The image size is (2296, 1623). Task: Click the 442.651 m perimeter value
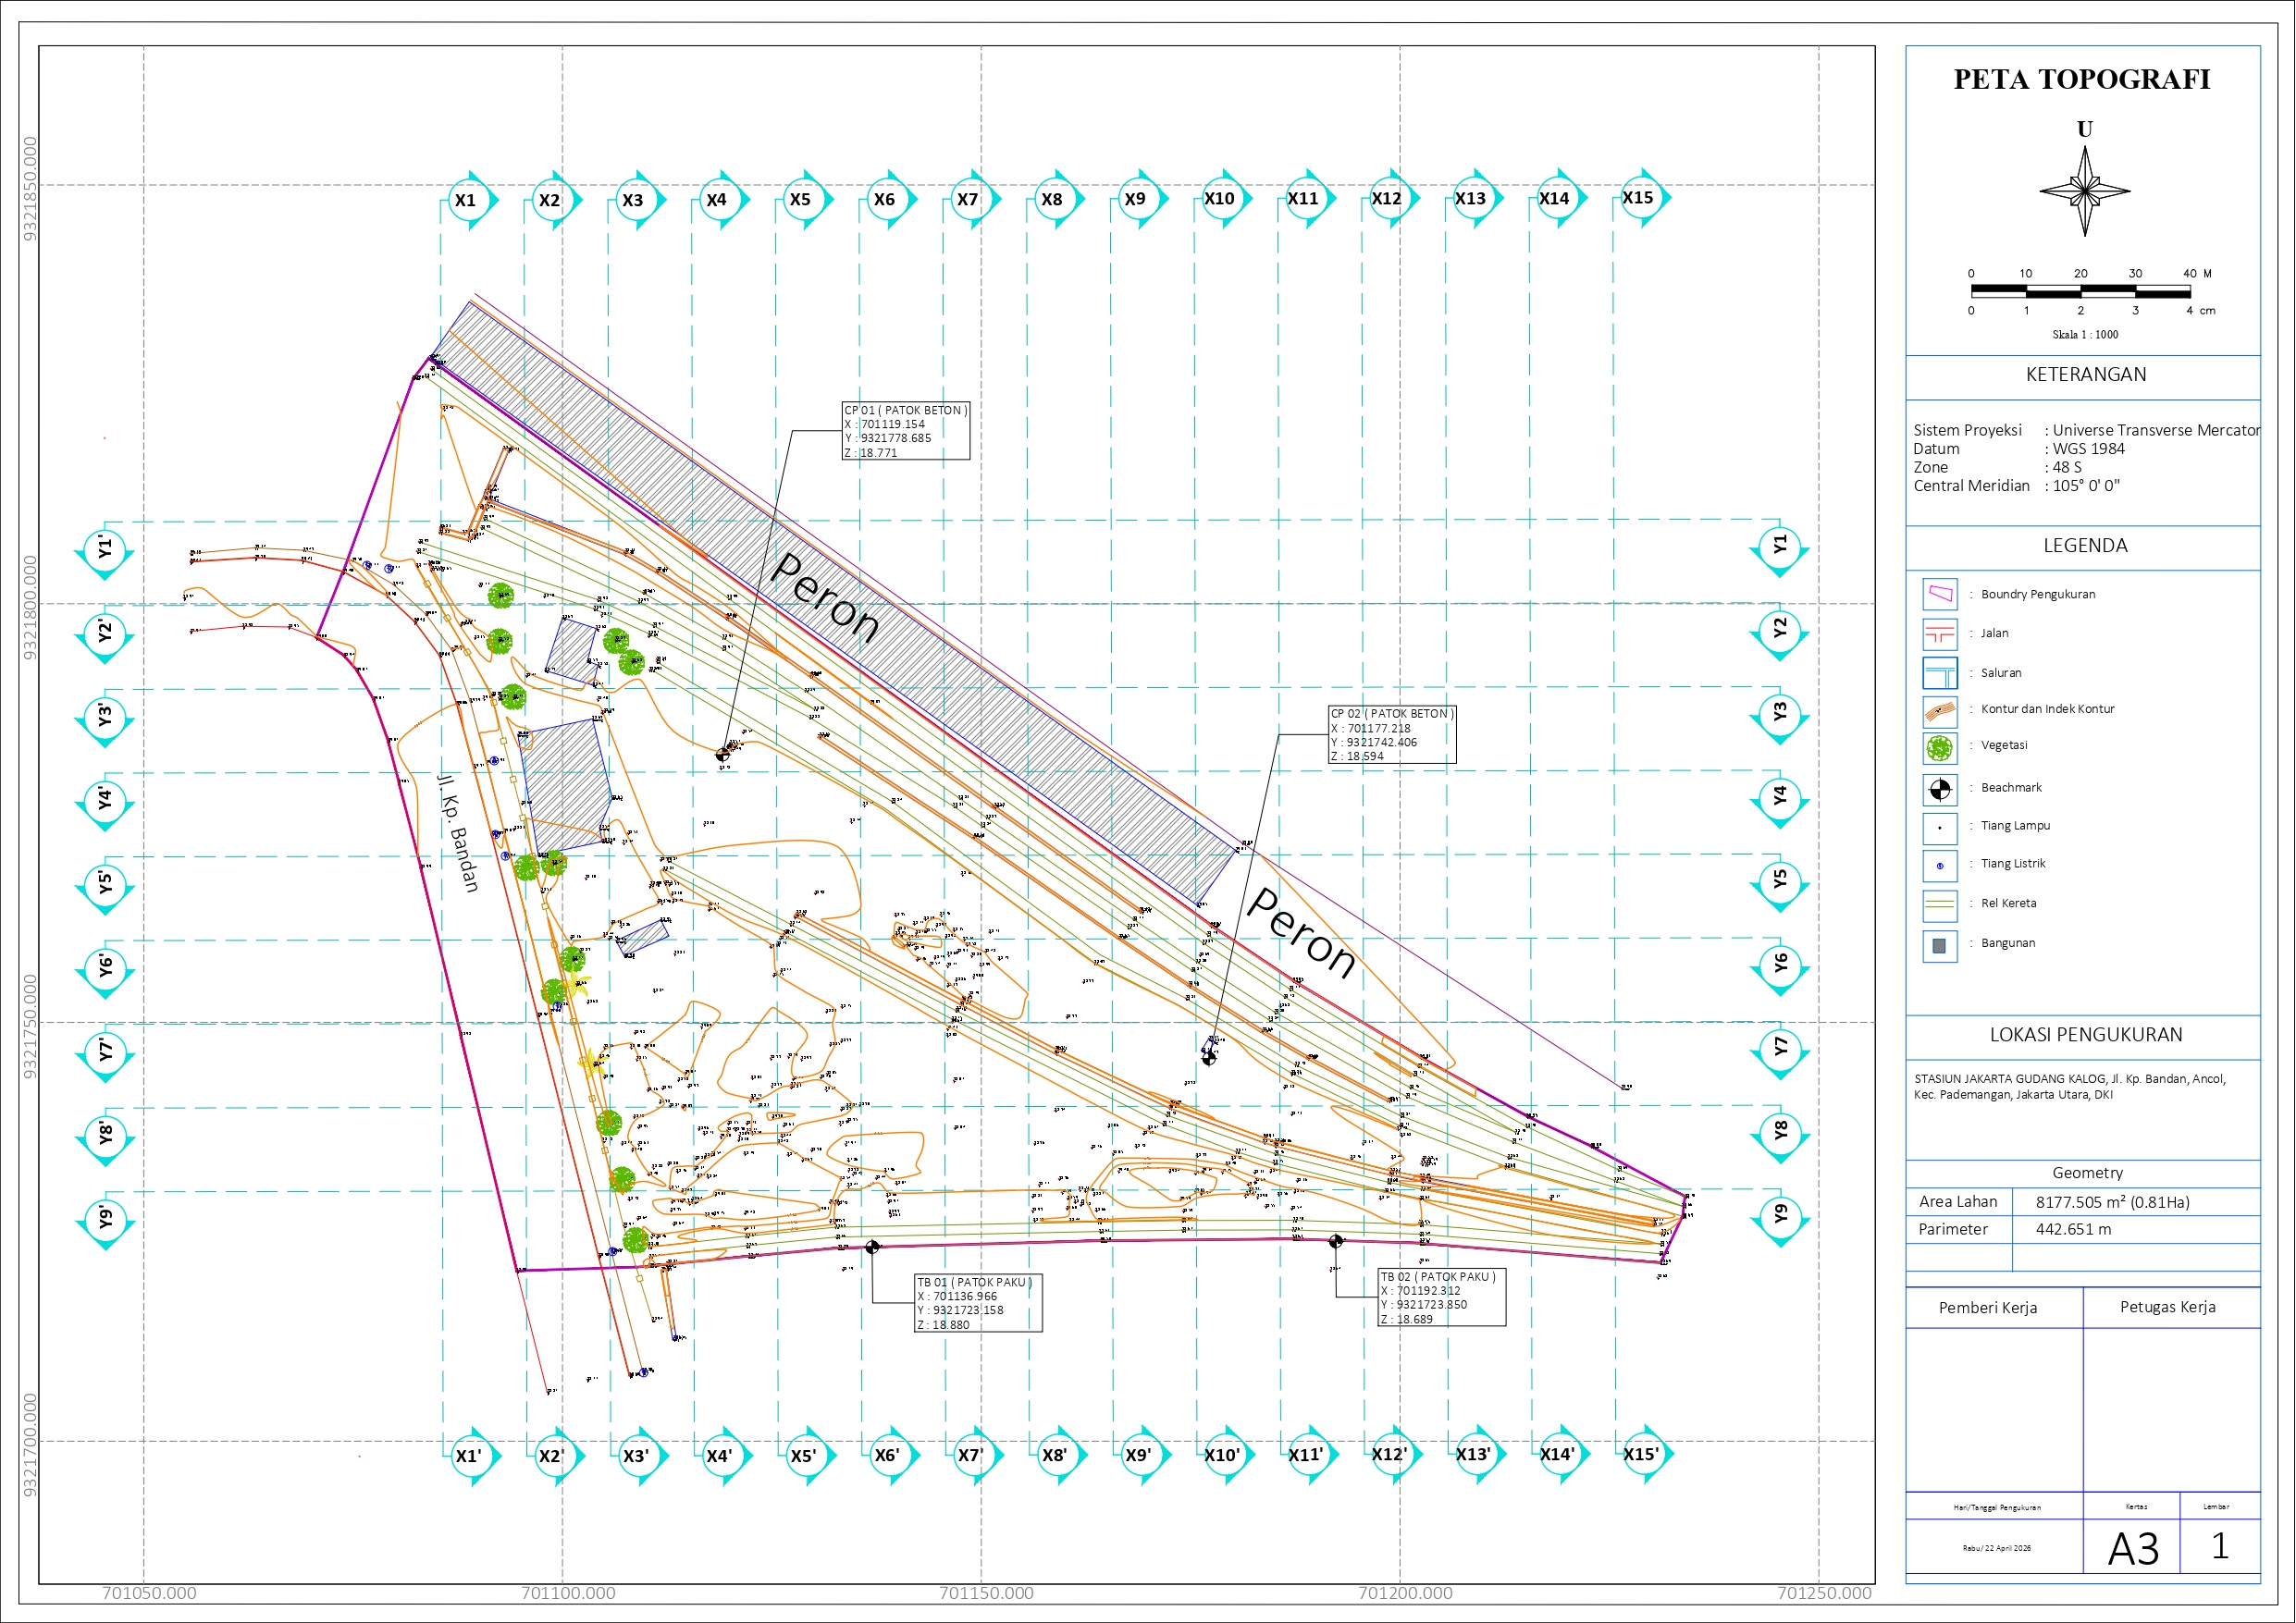point(2074,1230)
